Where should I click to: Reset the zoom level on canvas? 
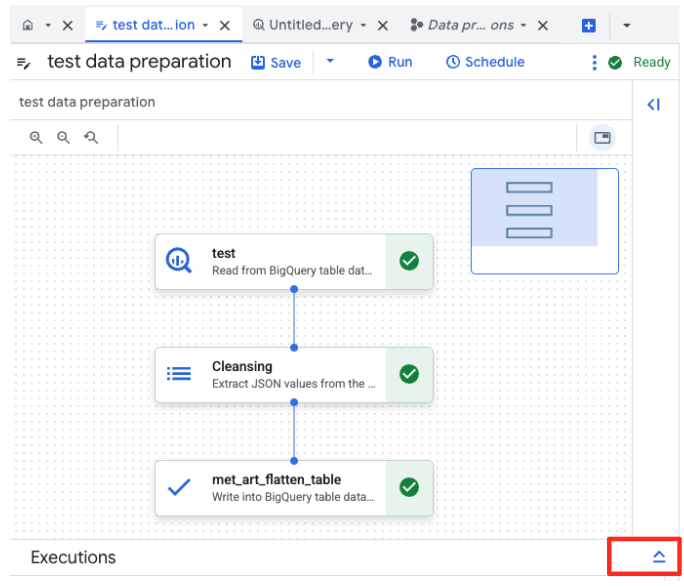pyautogui.click(x=91, y=138)
